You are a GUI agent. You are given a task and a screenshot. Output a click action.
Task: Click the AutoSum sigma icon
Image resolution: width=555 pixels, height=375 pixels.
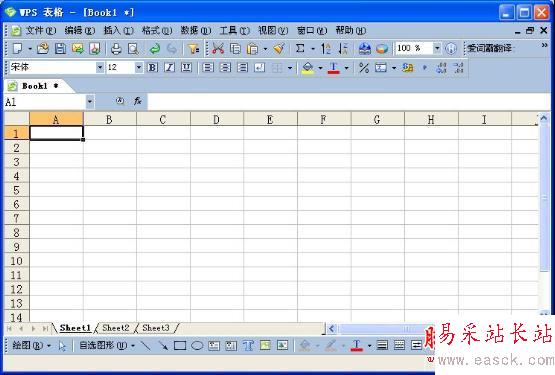click(x=300, y=49)
